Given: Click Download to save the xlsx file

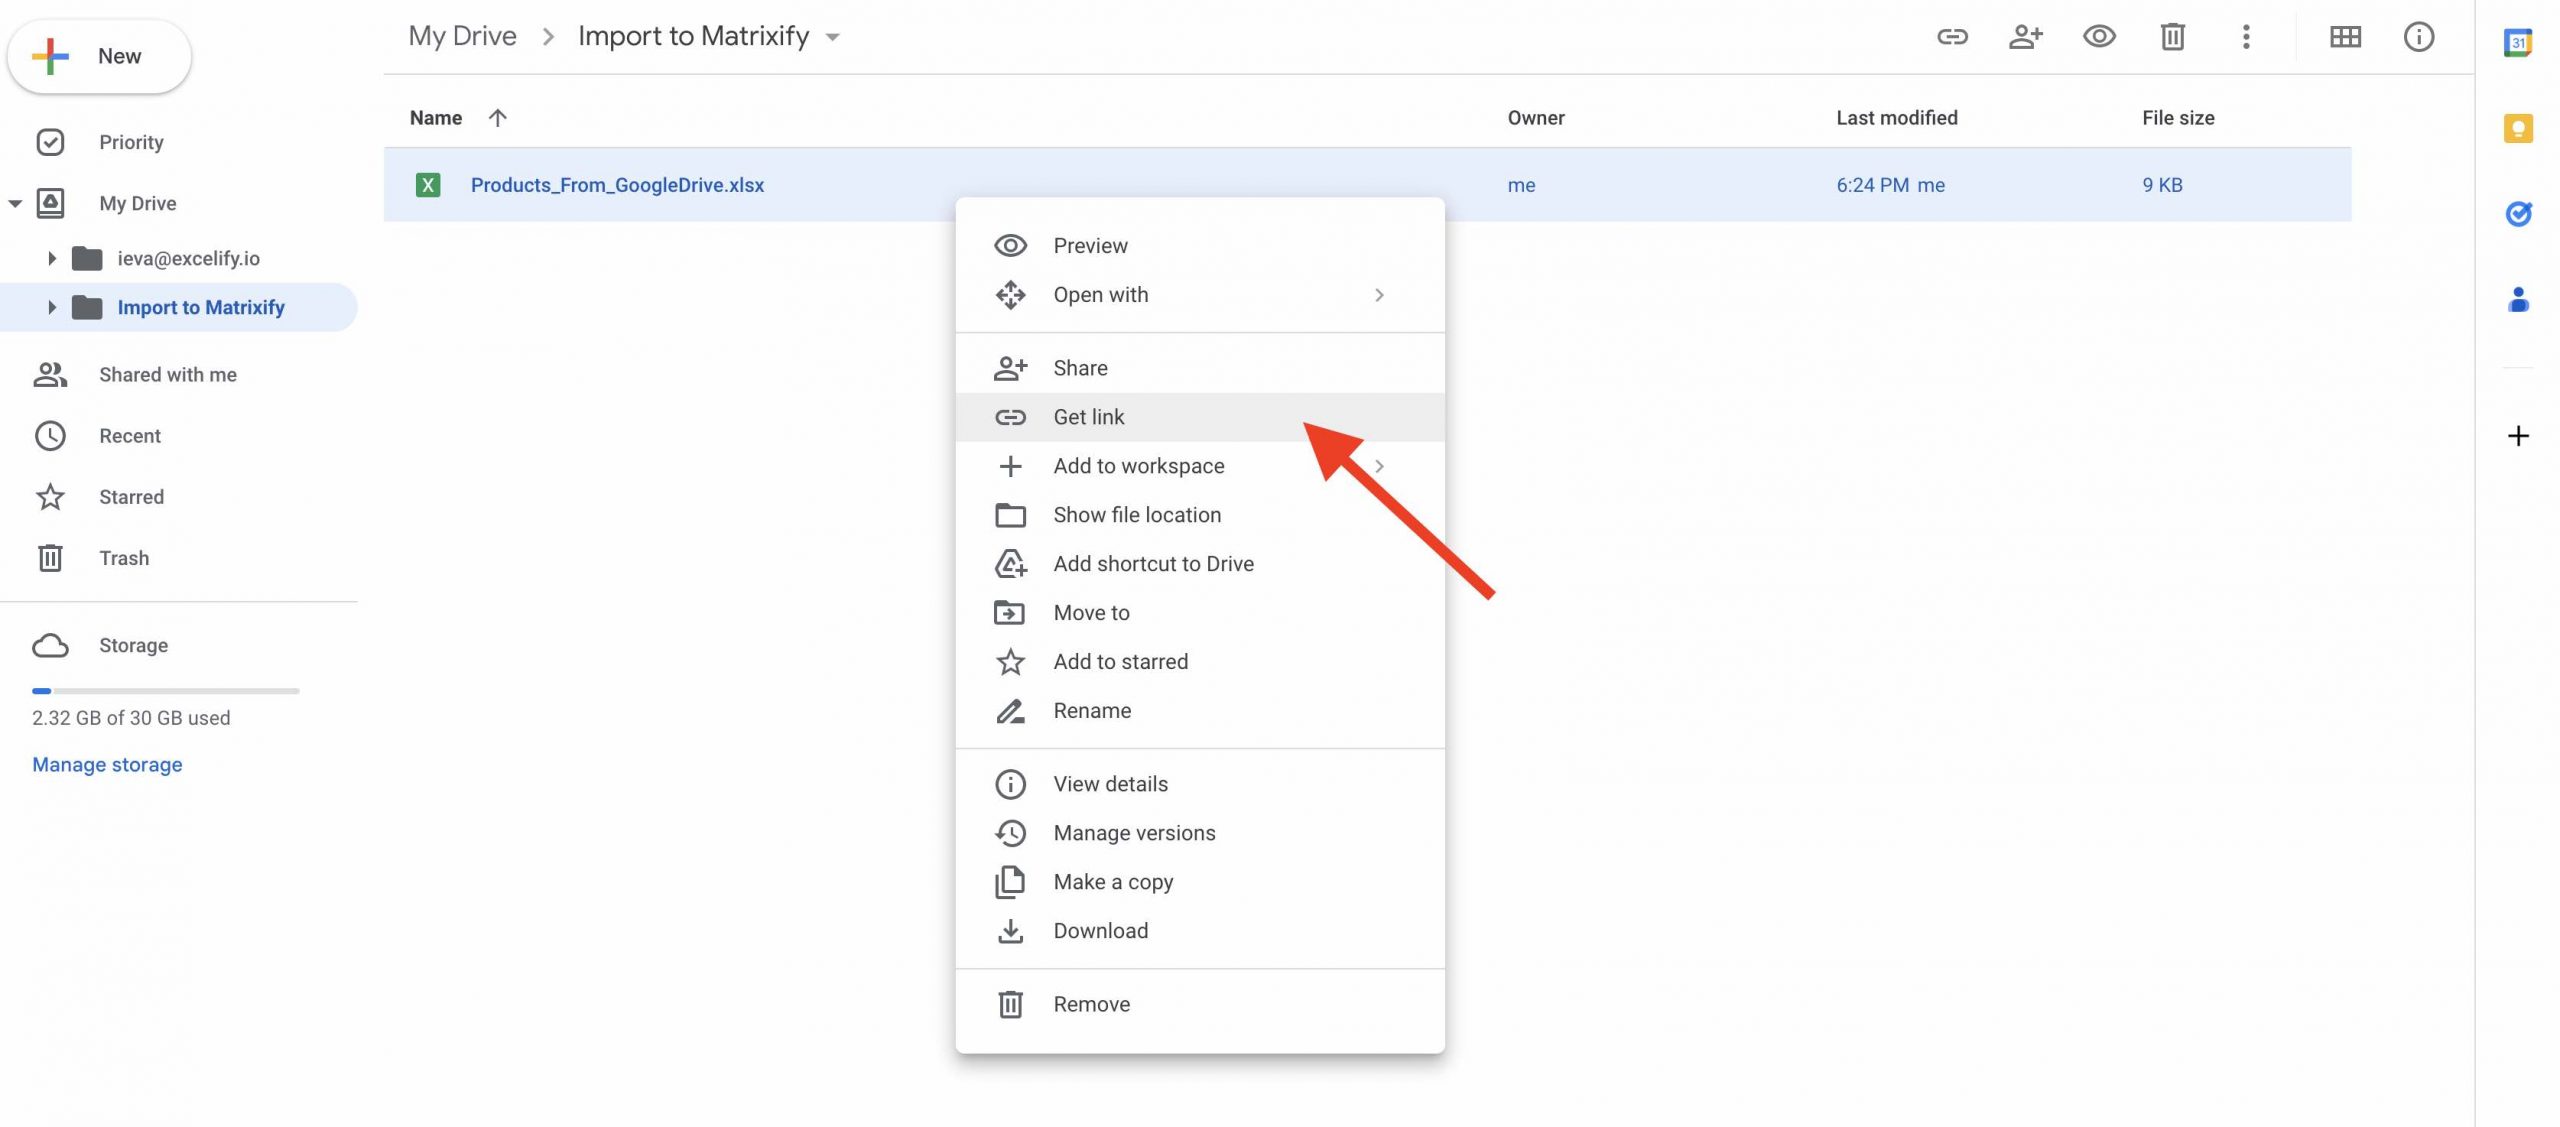Looking at the screenshot, I should pos(1100,931).
